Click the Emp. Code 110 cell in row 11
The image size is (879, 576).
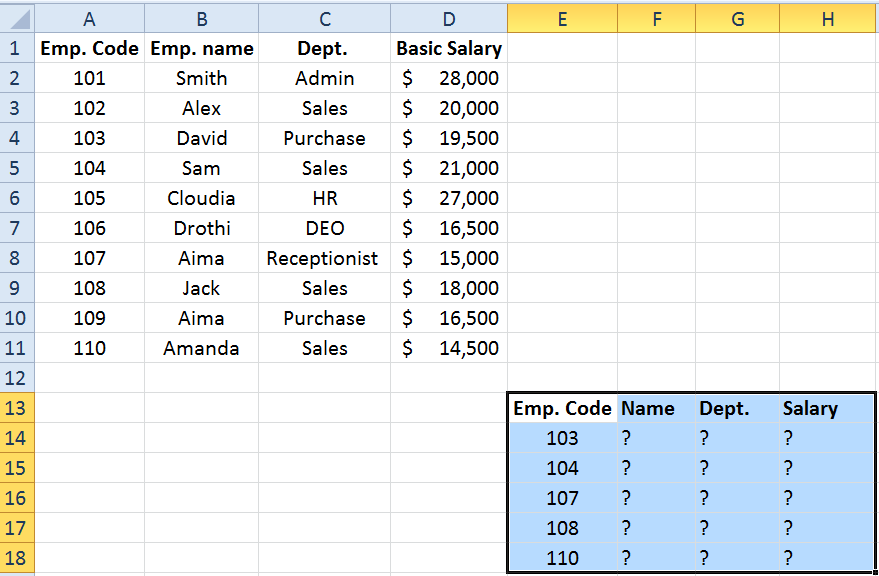pos(89,348)
